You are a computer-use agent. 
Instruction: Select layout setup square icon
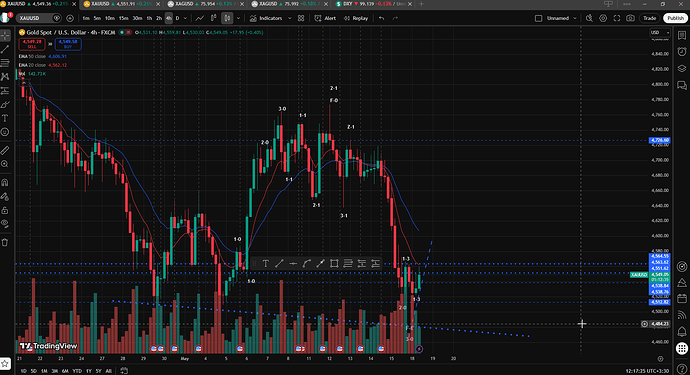click(x=538, y=18)
